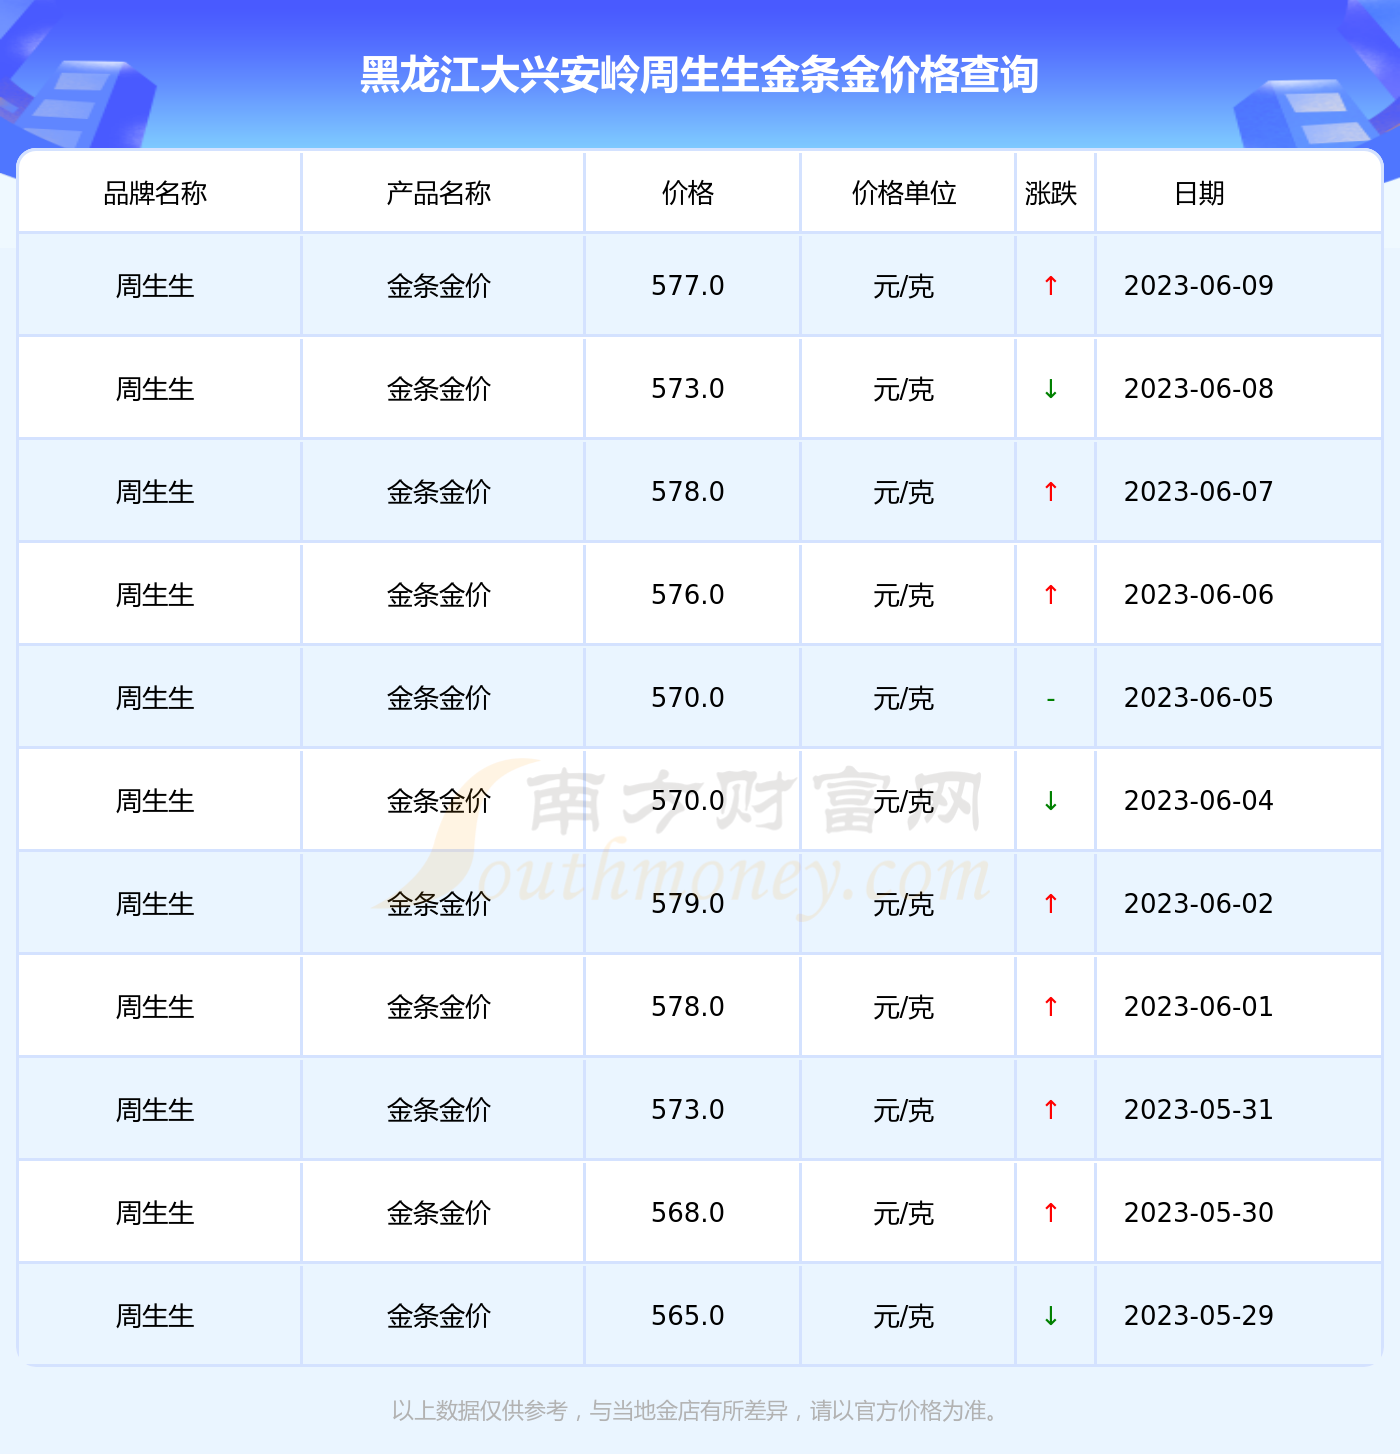Image resolution: width=1400 pixels, height=1455 pixels.
Task: Select the date 2023-06-02
Action: point(1199,904)
